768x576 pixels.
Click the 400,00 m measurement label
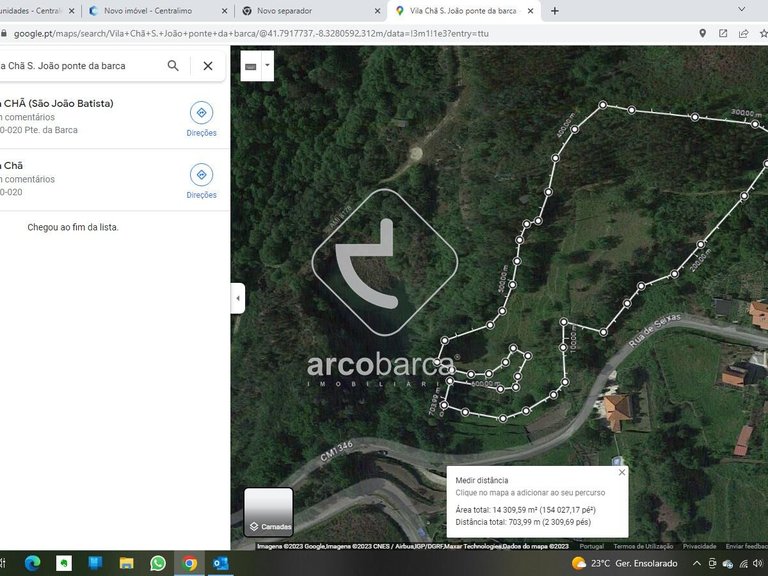(565, 124)
